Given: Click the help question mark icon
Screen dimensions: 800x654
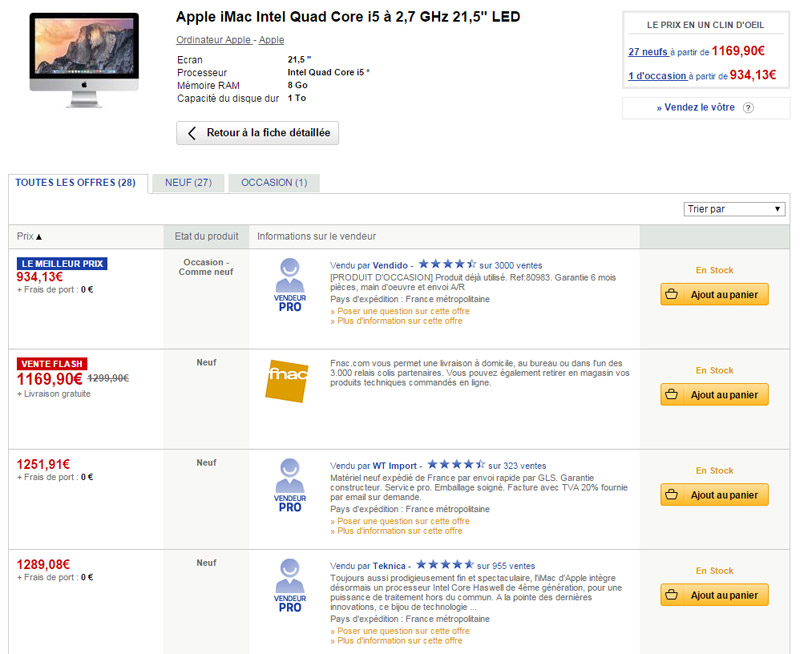Looking at the screenshot, I should point(747,108).
